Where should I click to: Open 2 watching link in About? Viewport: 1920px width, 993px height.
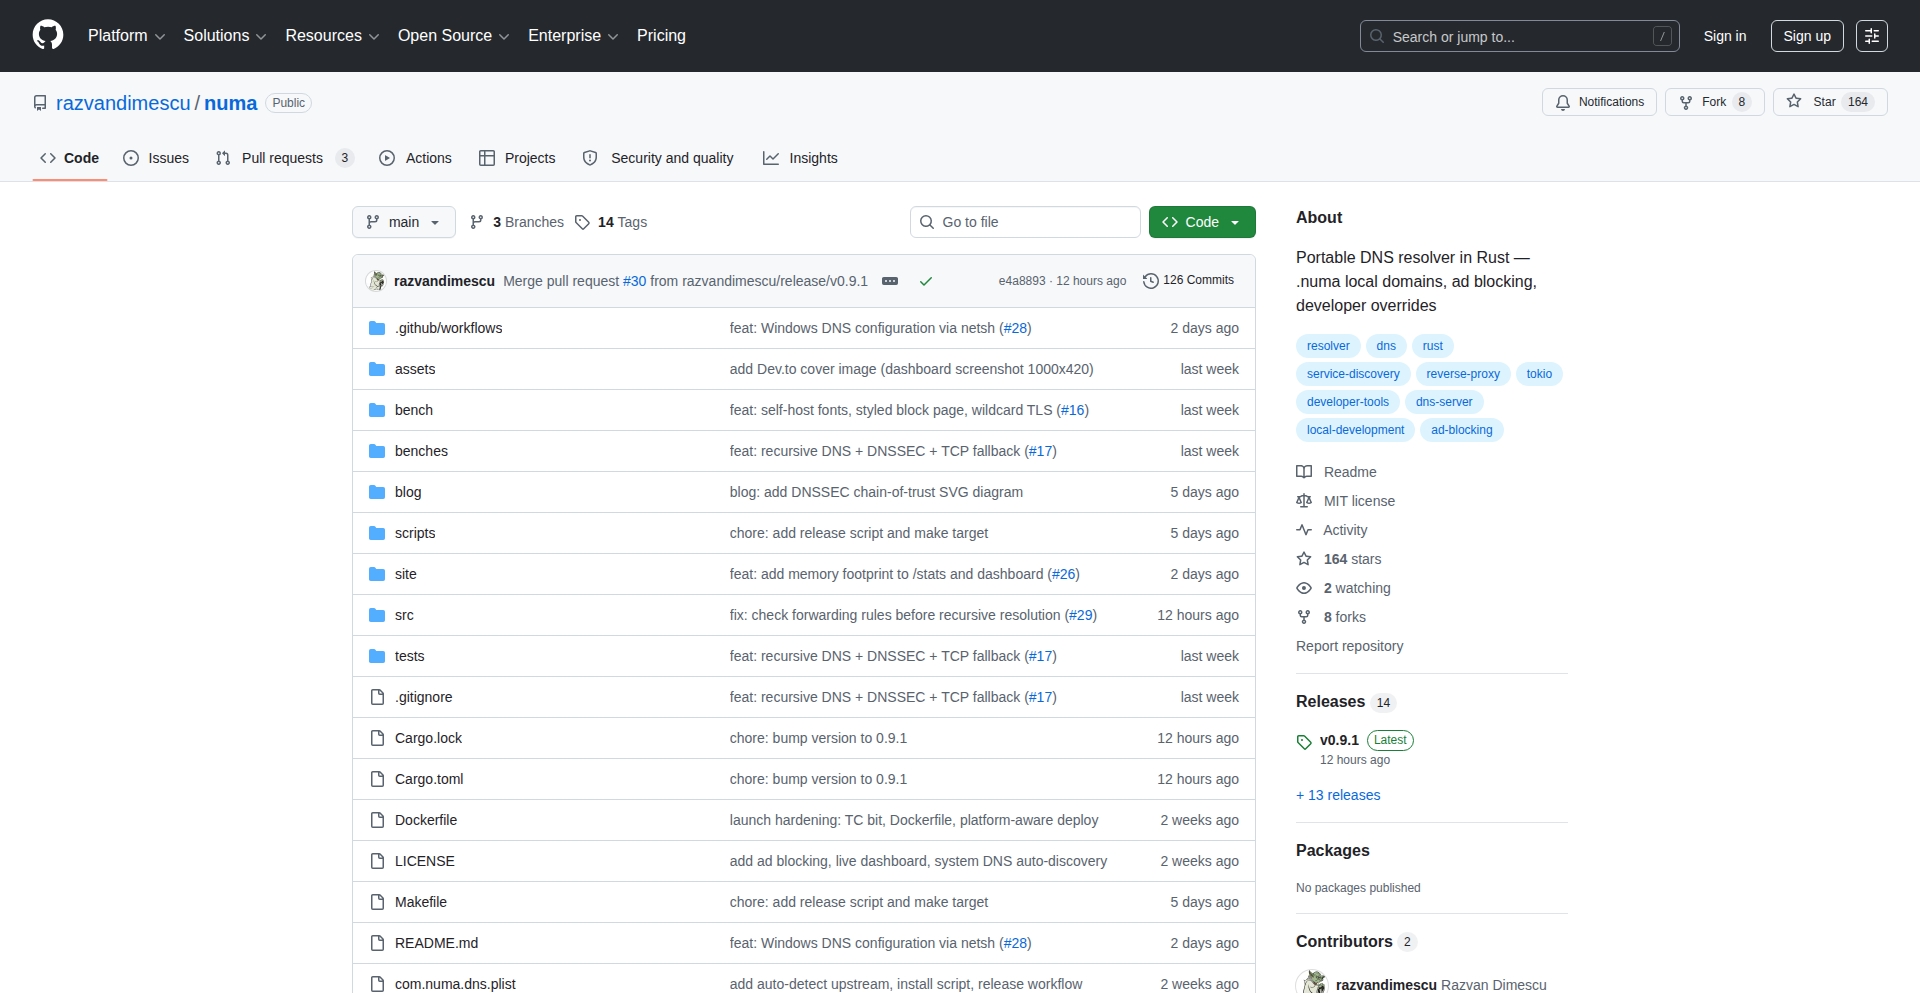[1356, 588]
